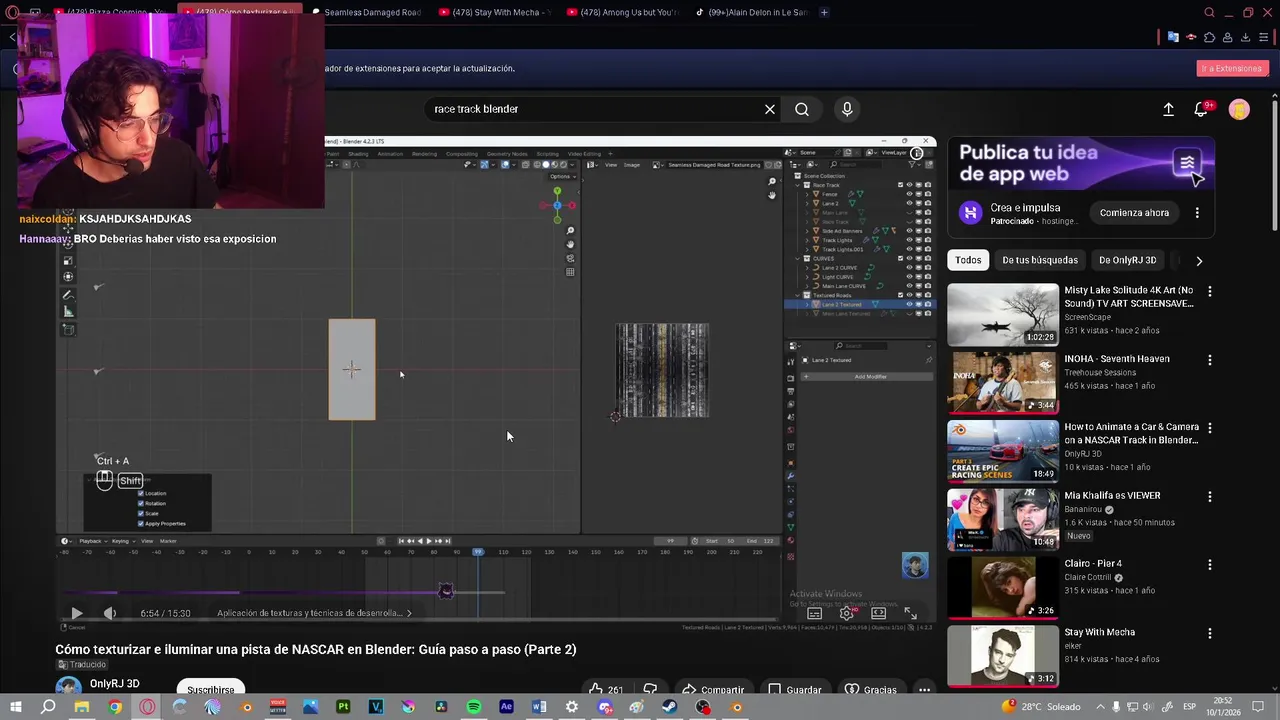The height and width of the screenshot is (720, 1280).
Task: Select the De tus búsquedas chip
Action: [x=1040, y=260]
